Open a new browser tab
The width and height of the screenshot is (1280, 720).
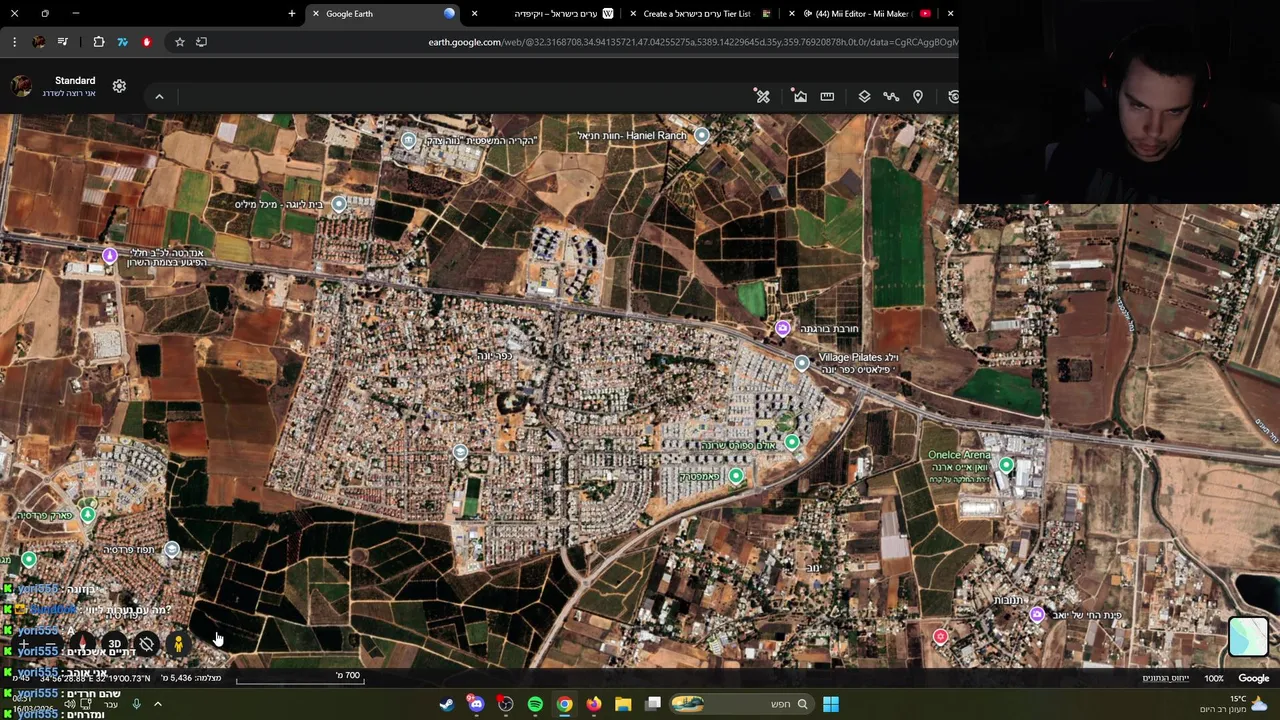[x=292, y=14]
